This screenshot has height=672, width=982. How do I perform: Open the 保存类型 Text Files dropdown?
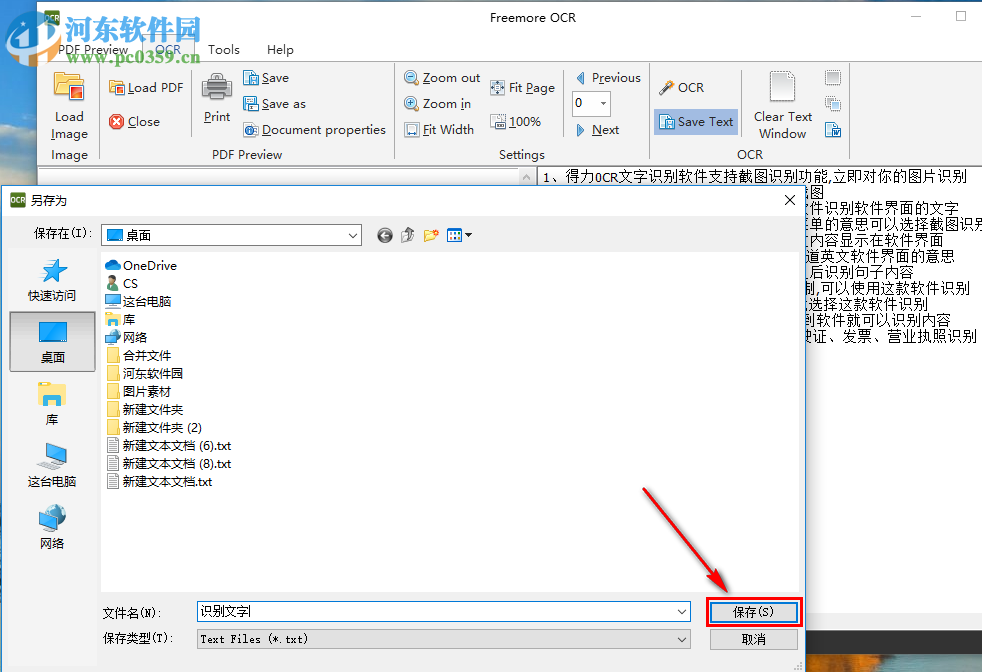443,639
